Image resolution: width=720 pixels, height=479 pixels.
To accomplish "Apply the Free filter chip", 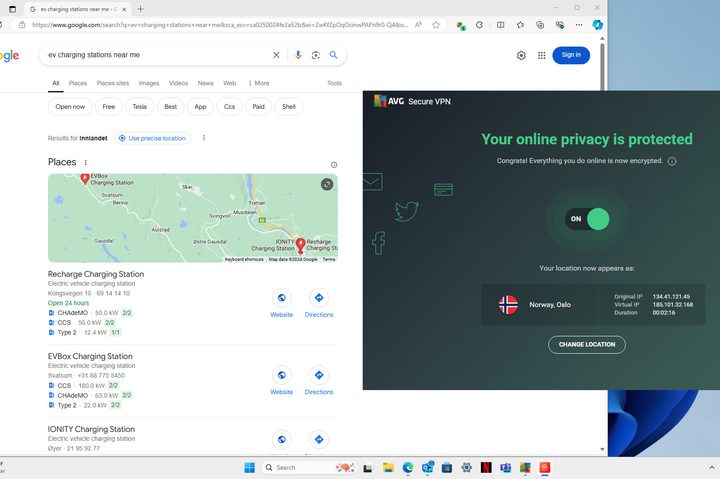I will (x=109, y=107).
